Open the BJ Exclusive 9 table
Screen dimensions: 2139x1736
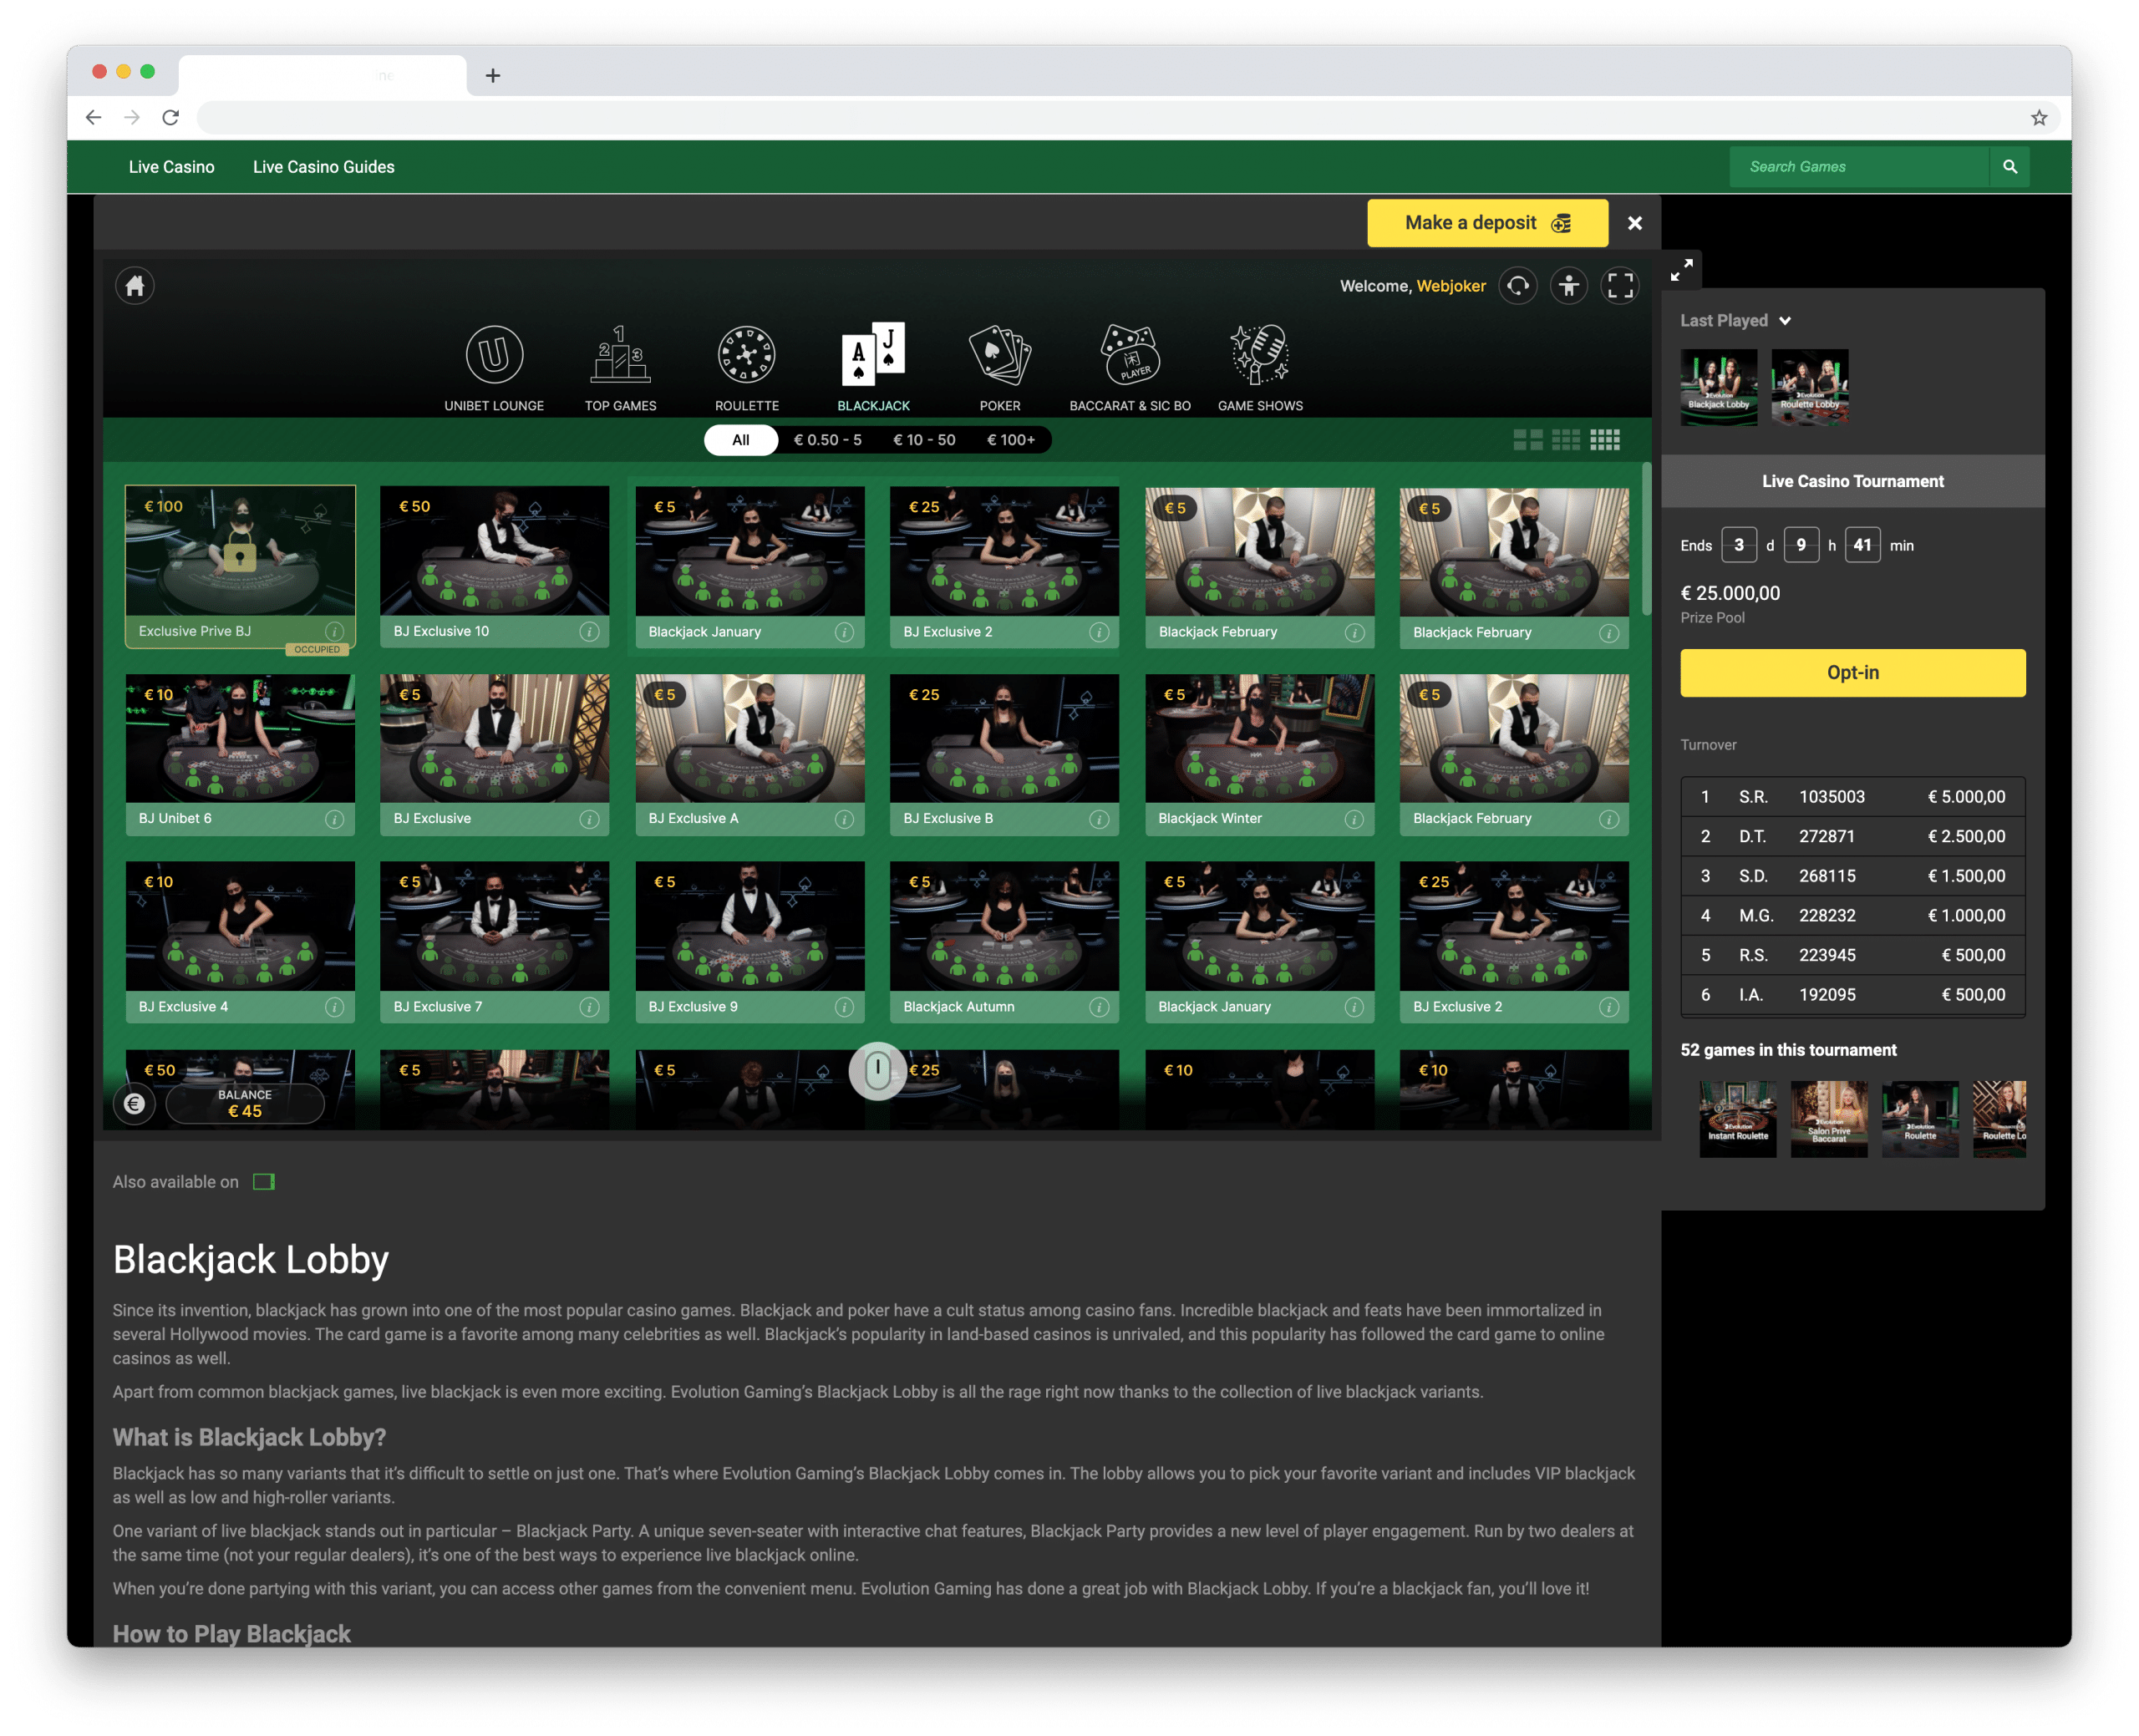point(749,942)
